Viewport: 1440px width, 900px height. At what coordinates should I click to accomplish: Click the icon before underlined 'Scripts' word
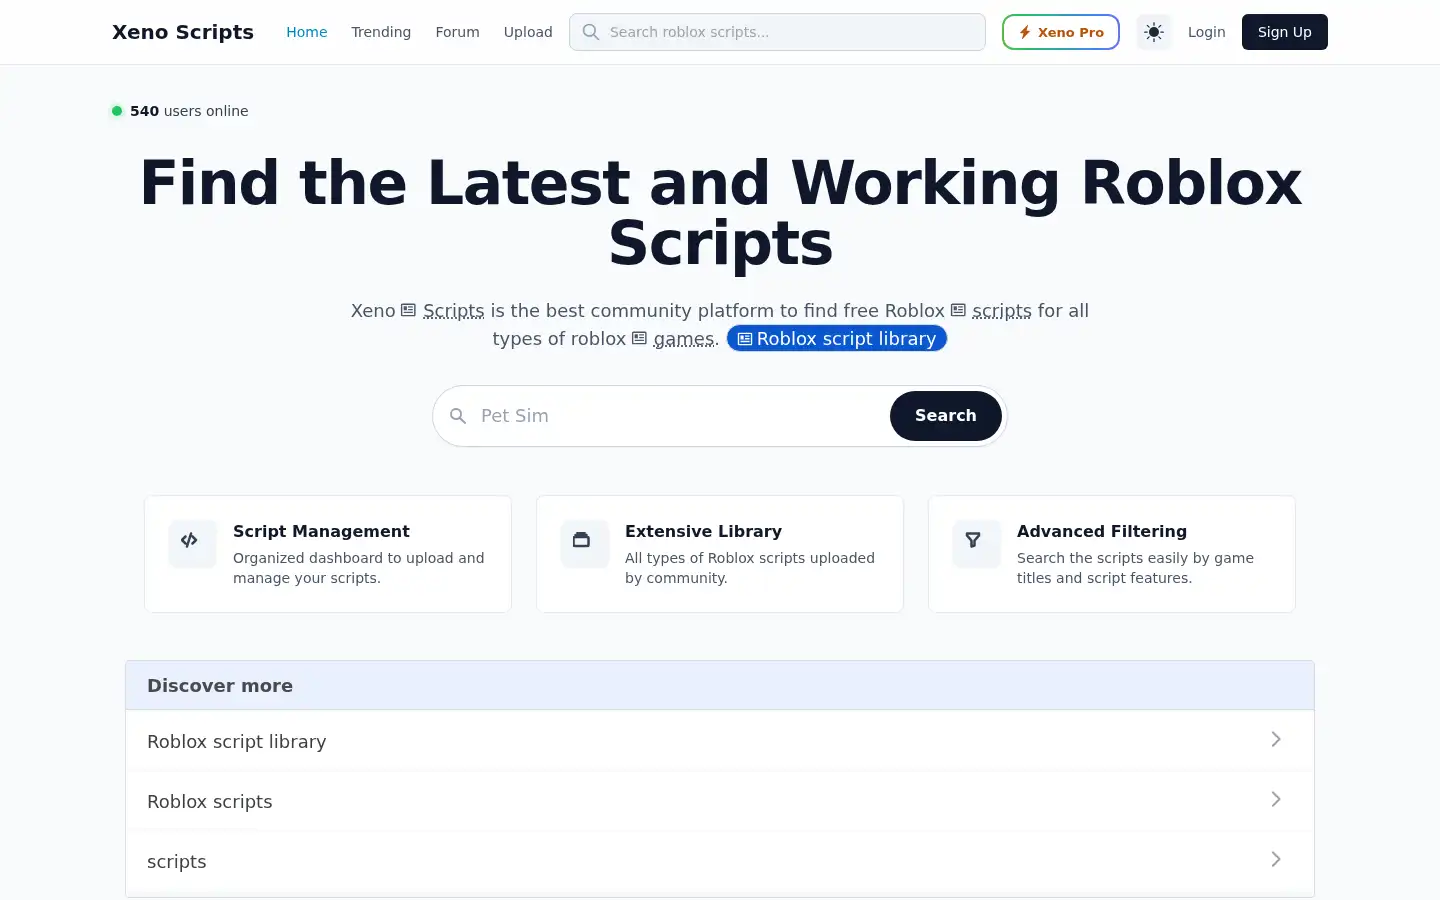[x=409, y=310]
